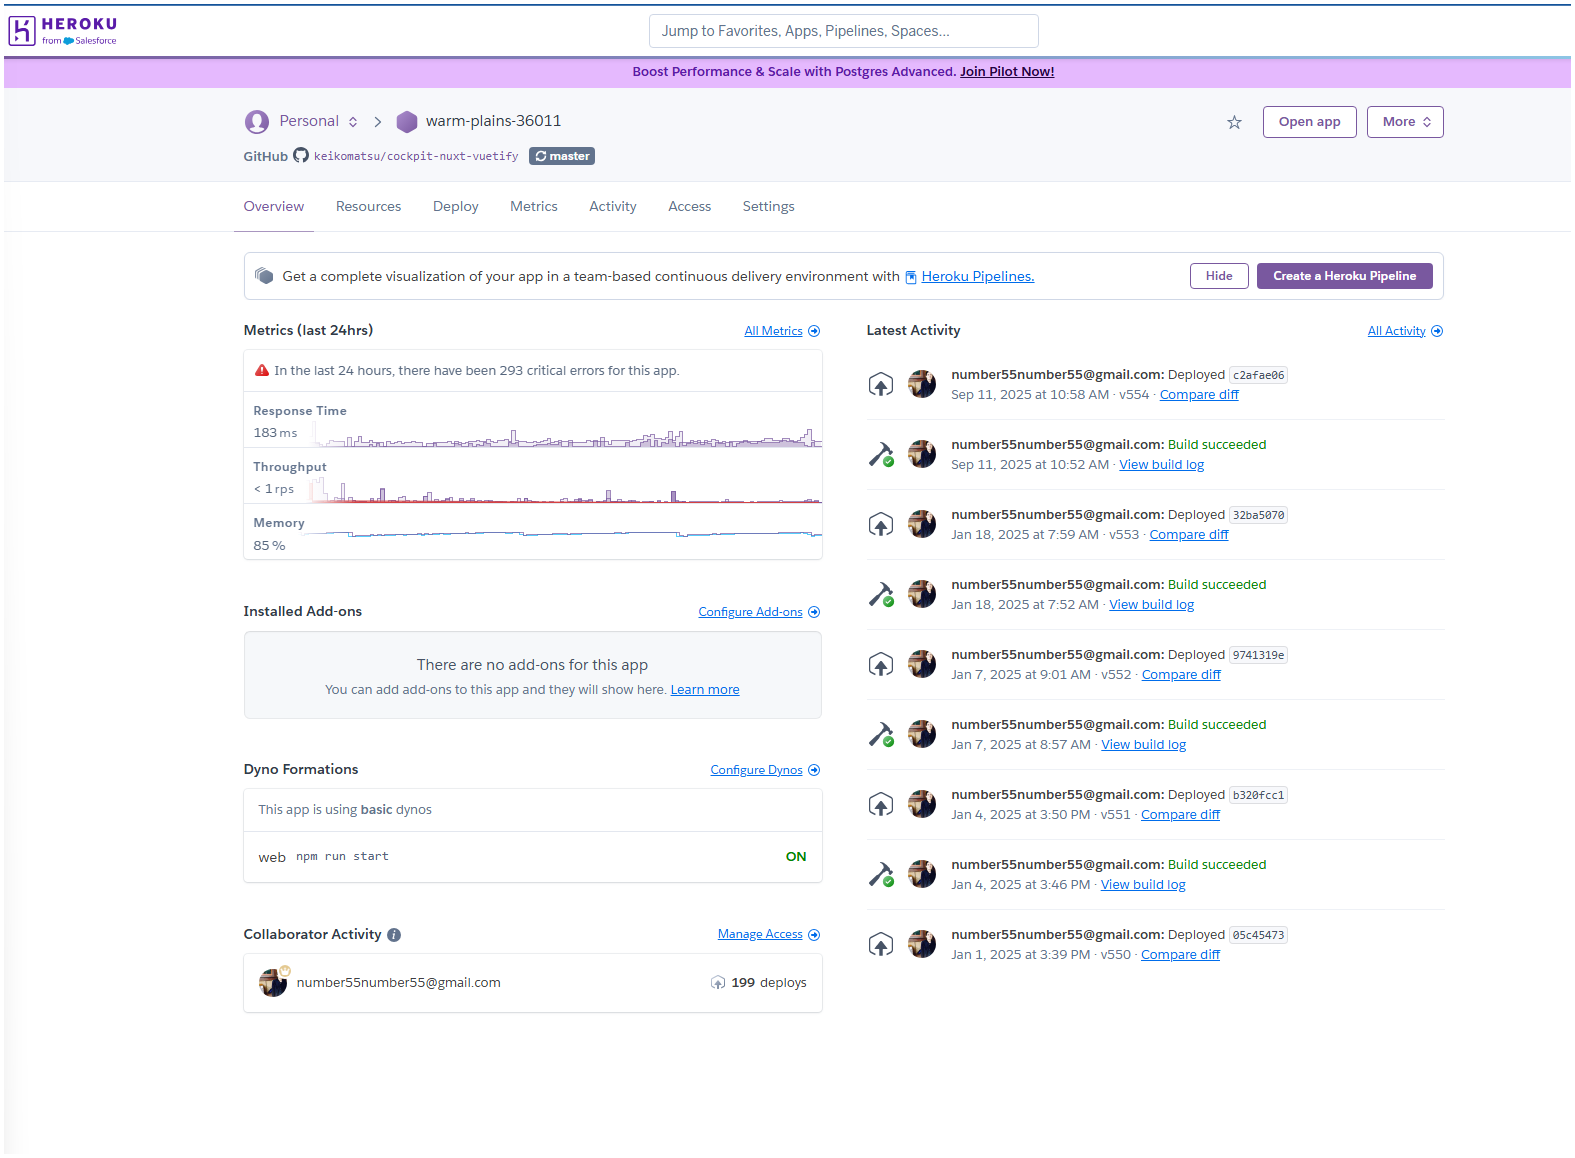Click the Open app button

pyautogui.click(x=1309, y=122)
